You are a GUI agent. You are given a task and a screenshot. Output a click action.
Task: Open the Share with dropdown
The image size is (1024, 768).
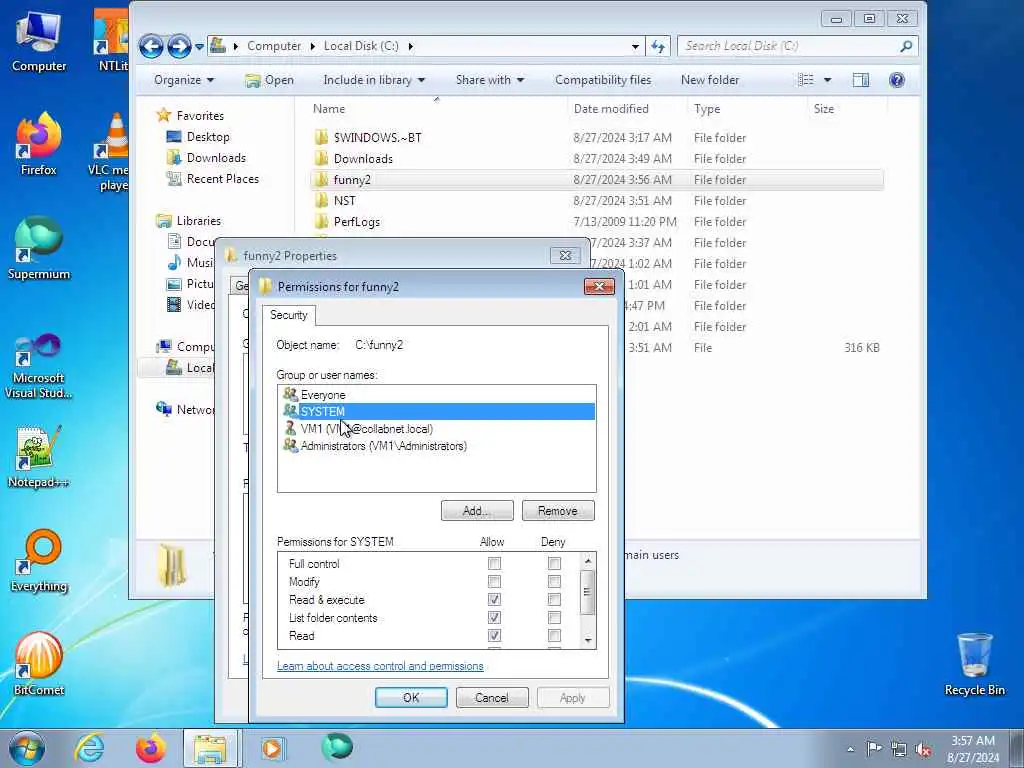point(490,80)
